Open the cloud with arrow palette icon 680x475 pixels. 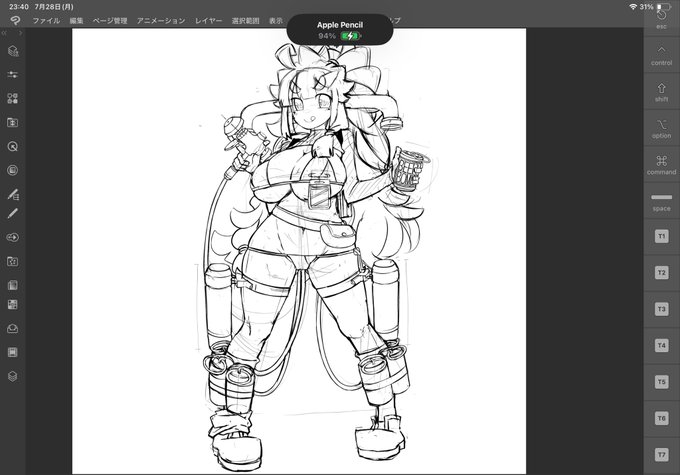click(13, 237)
